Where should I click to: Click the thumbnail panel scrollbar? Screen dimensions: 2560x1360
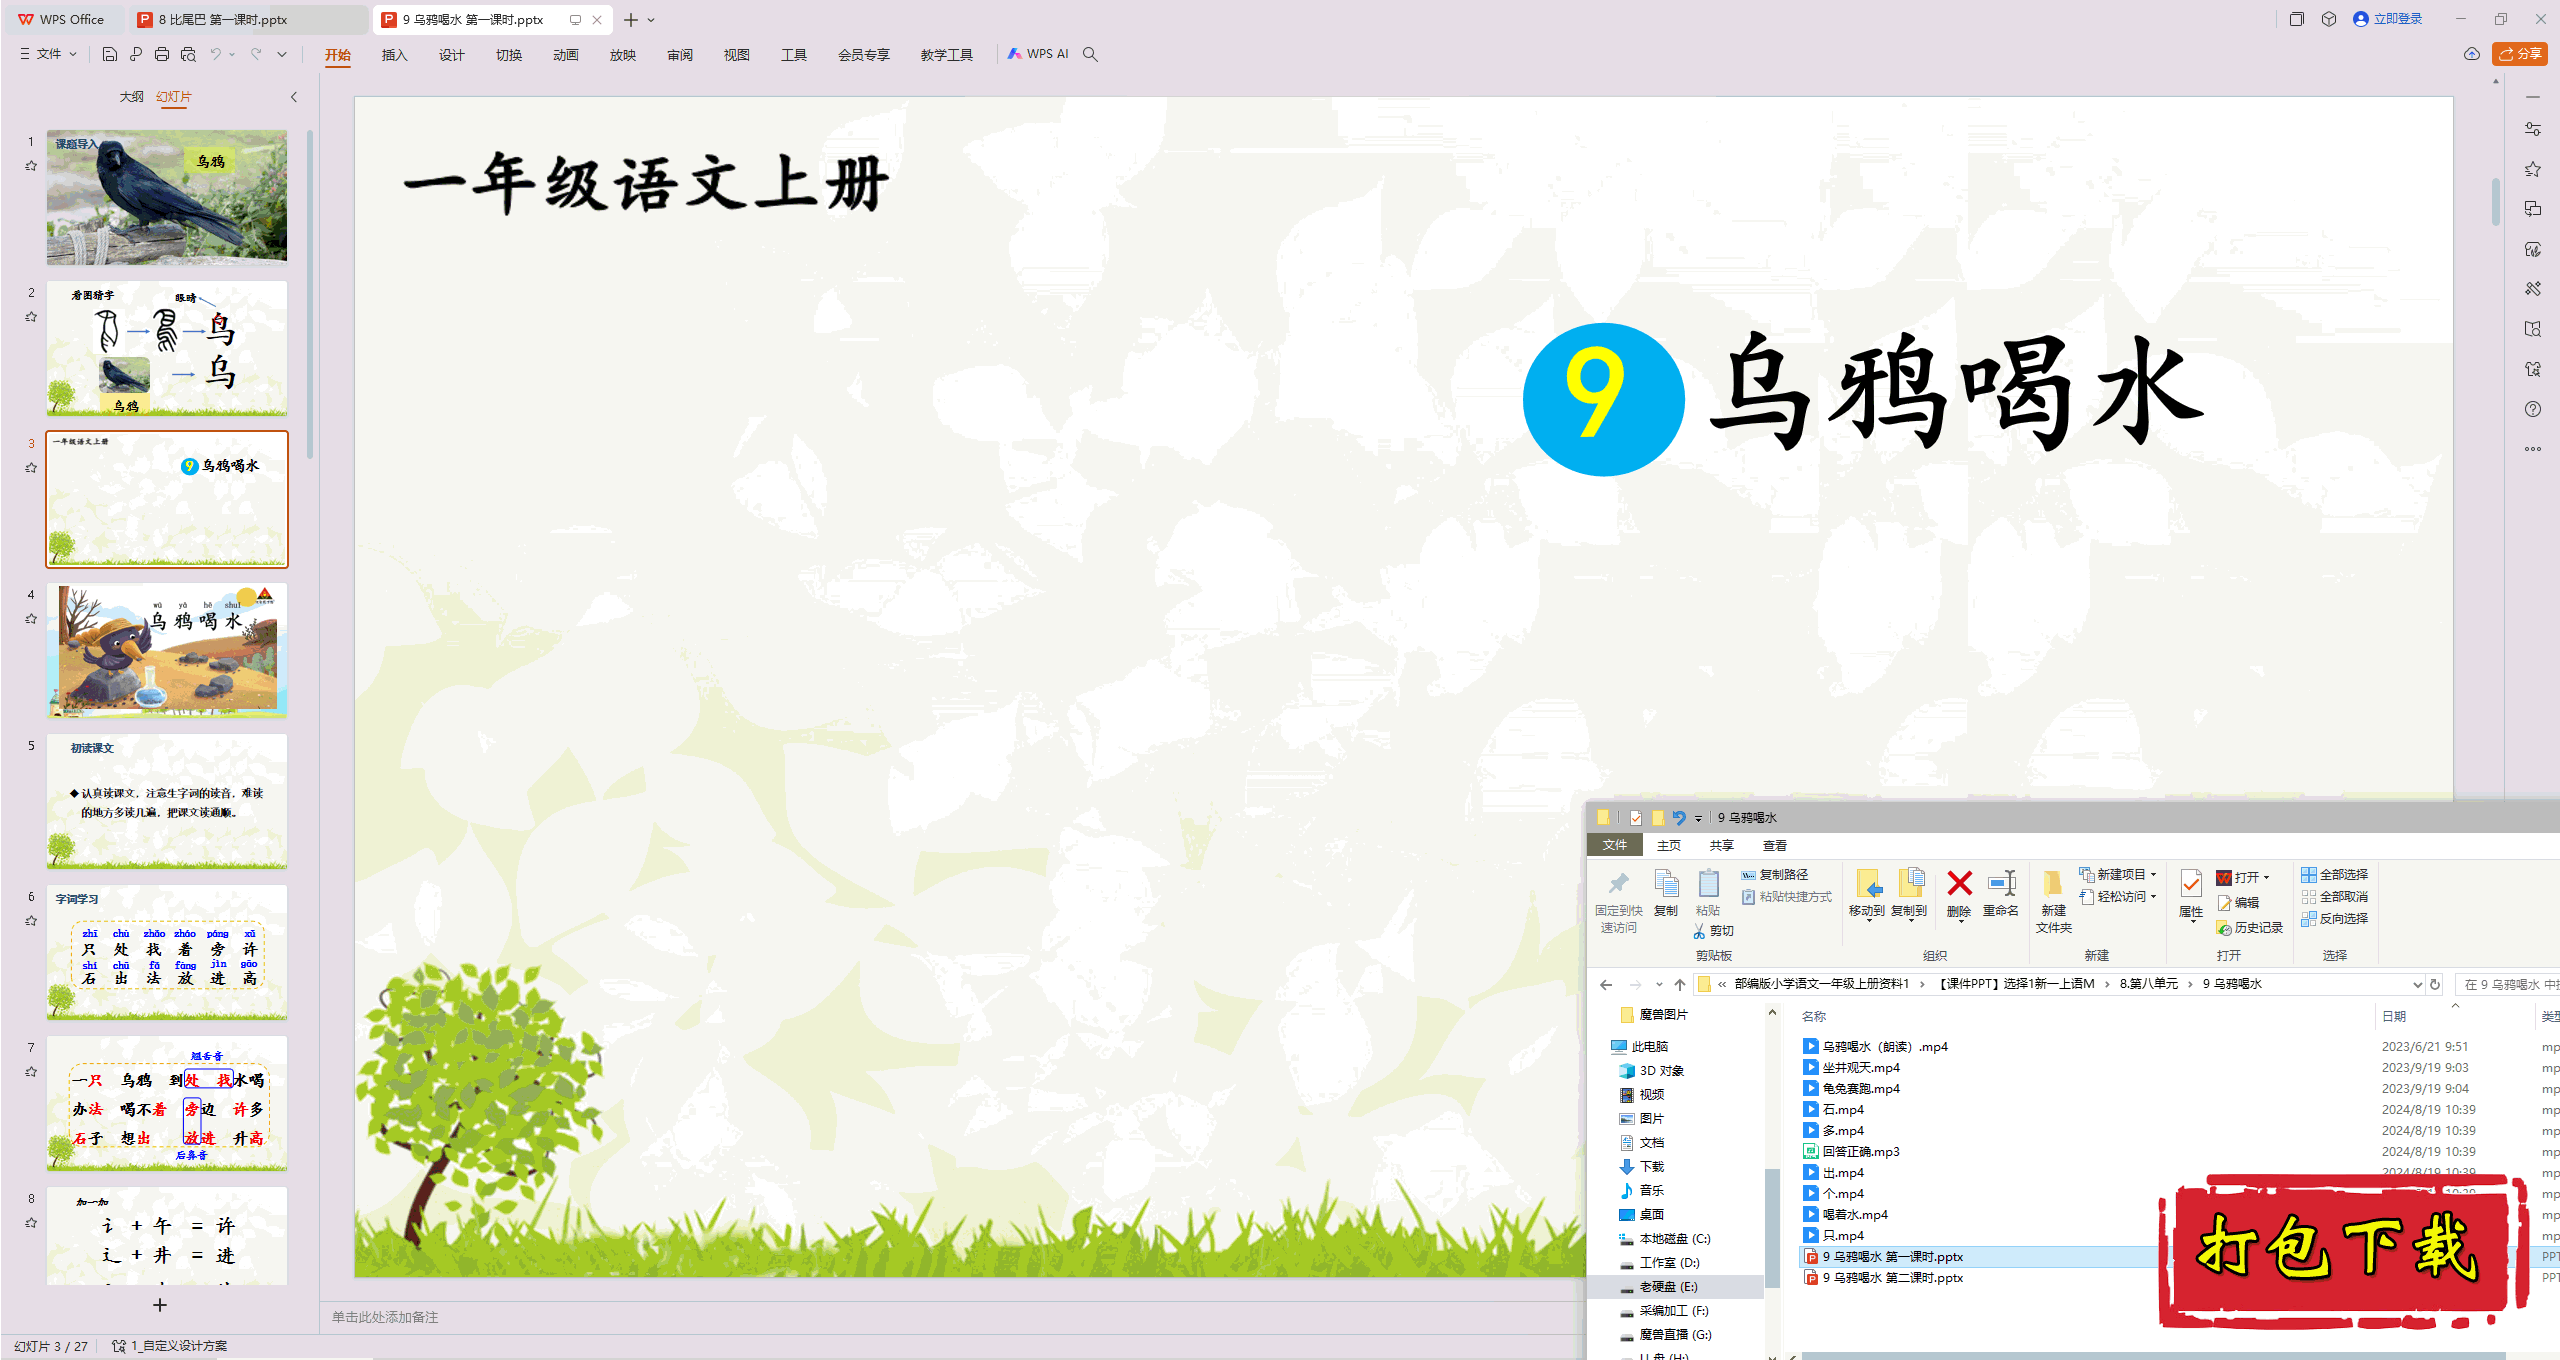coord(310,295)
